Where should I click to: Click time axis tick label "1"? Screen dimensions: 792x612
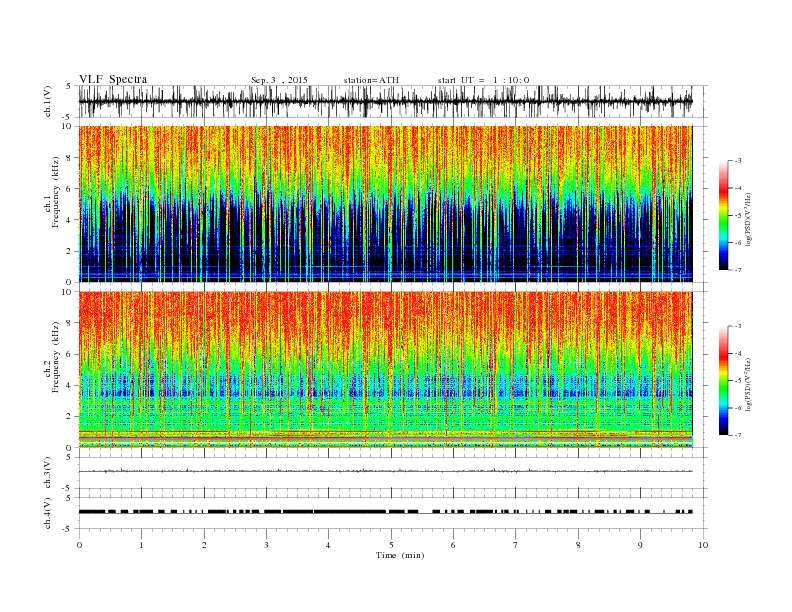(141, 545)
